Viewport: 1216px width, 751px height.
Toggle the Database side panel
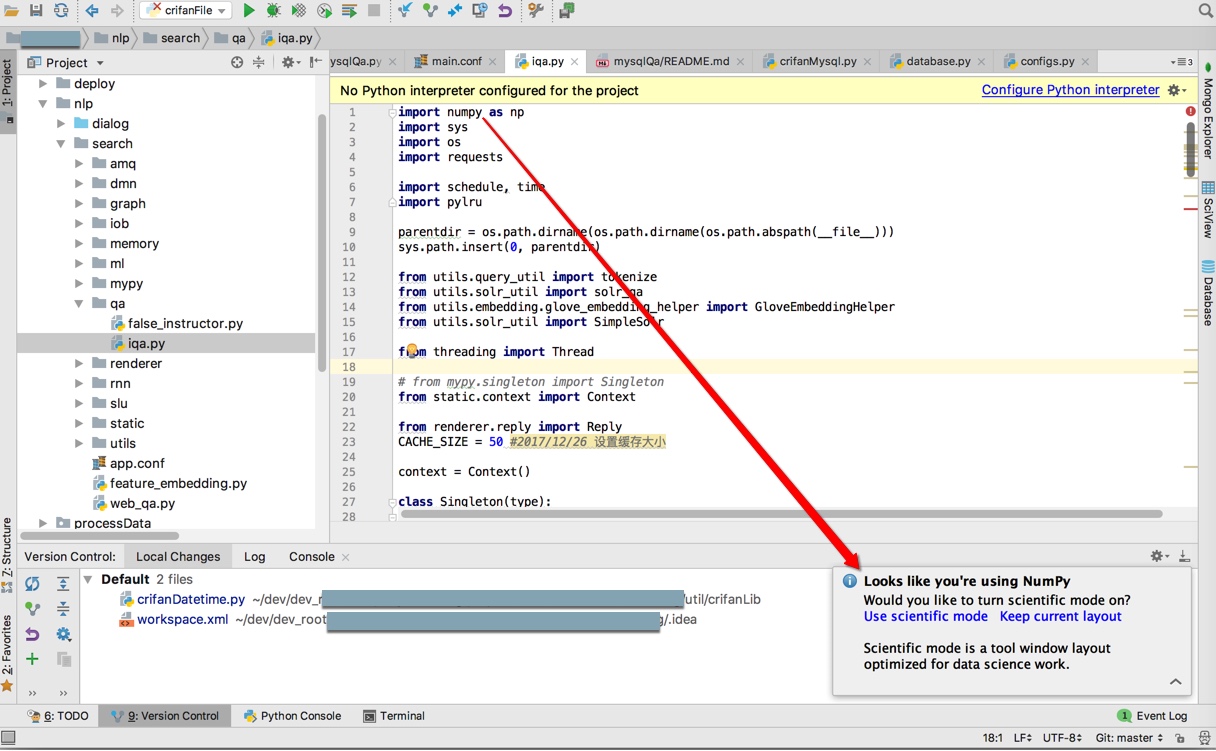(1207, 294)
